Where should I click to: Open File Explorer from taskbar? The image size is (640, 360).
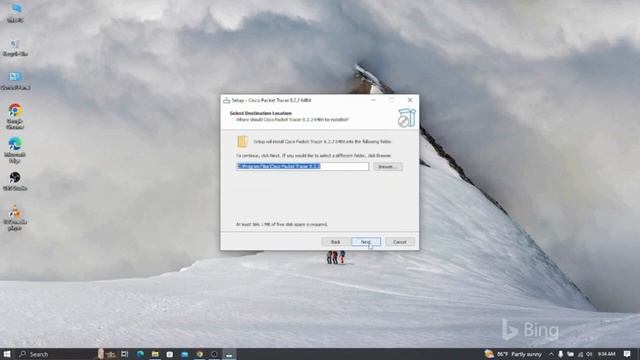tap(155, 354)
